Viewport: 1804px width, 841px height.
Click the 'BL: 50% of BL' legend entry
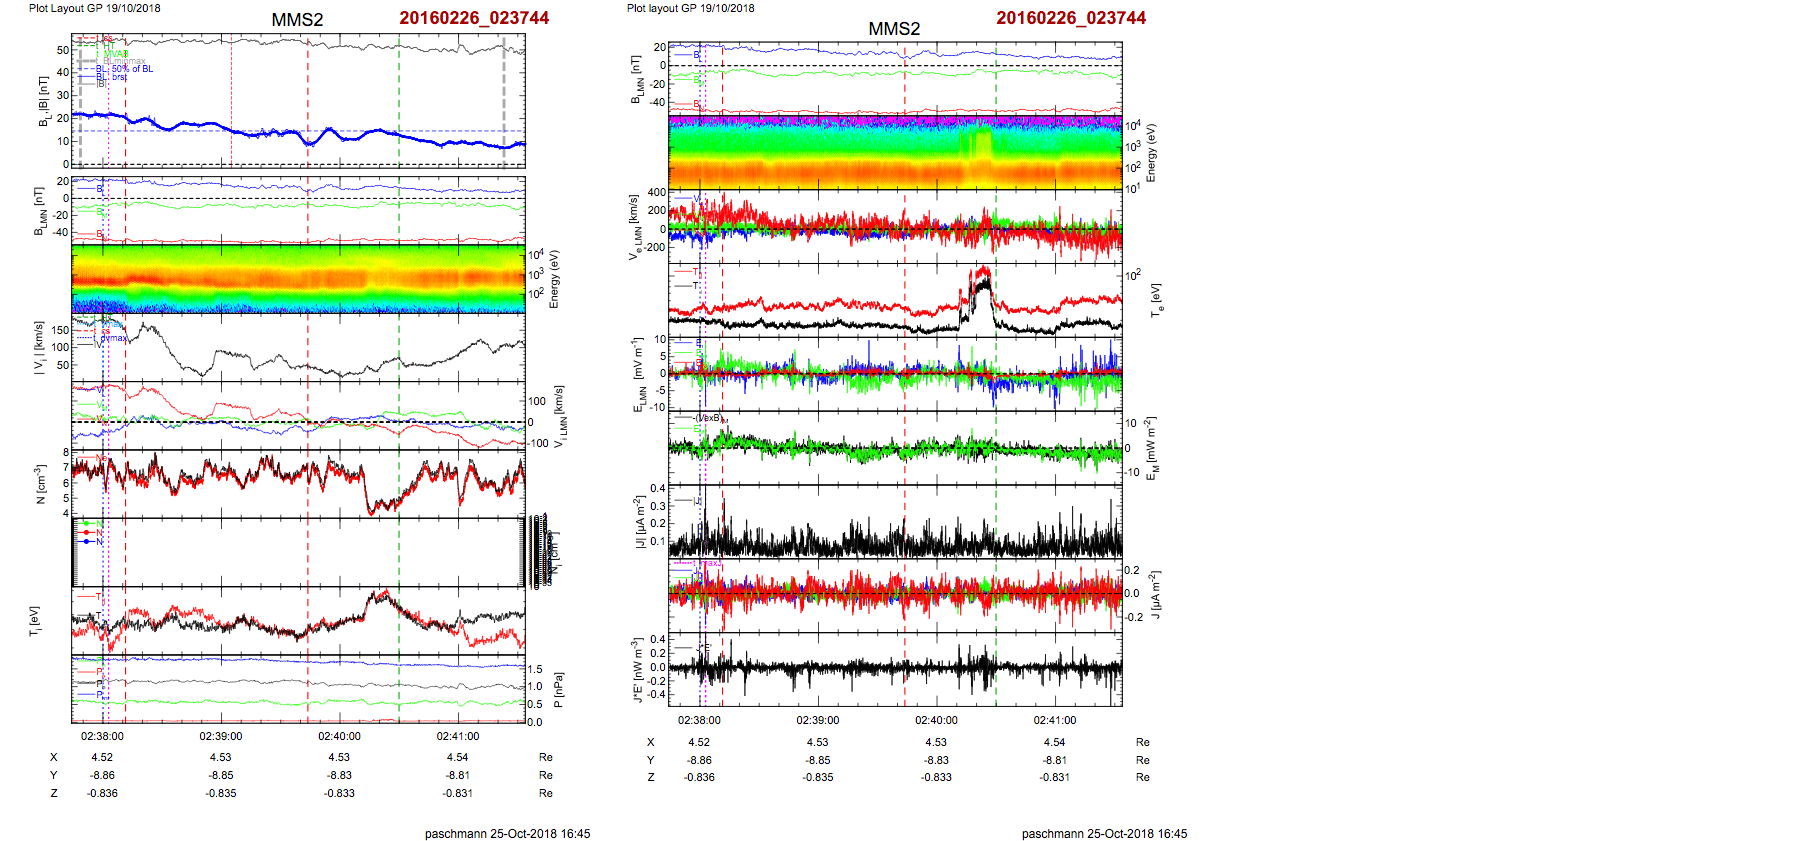125,69
